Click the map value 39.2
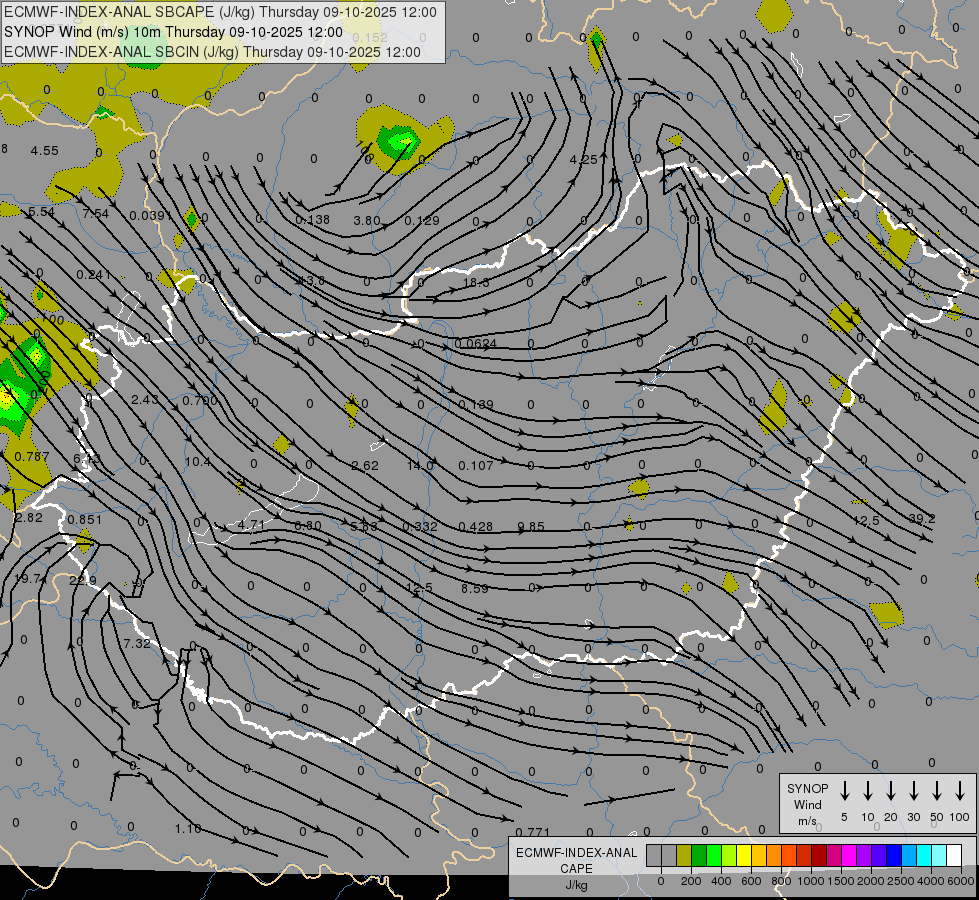This screenshot has height=900, width=979. click(922, 518)
